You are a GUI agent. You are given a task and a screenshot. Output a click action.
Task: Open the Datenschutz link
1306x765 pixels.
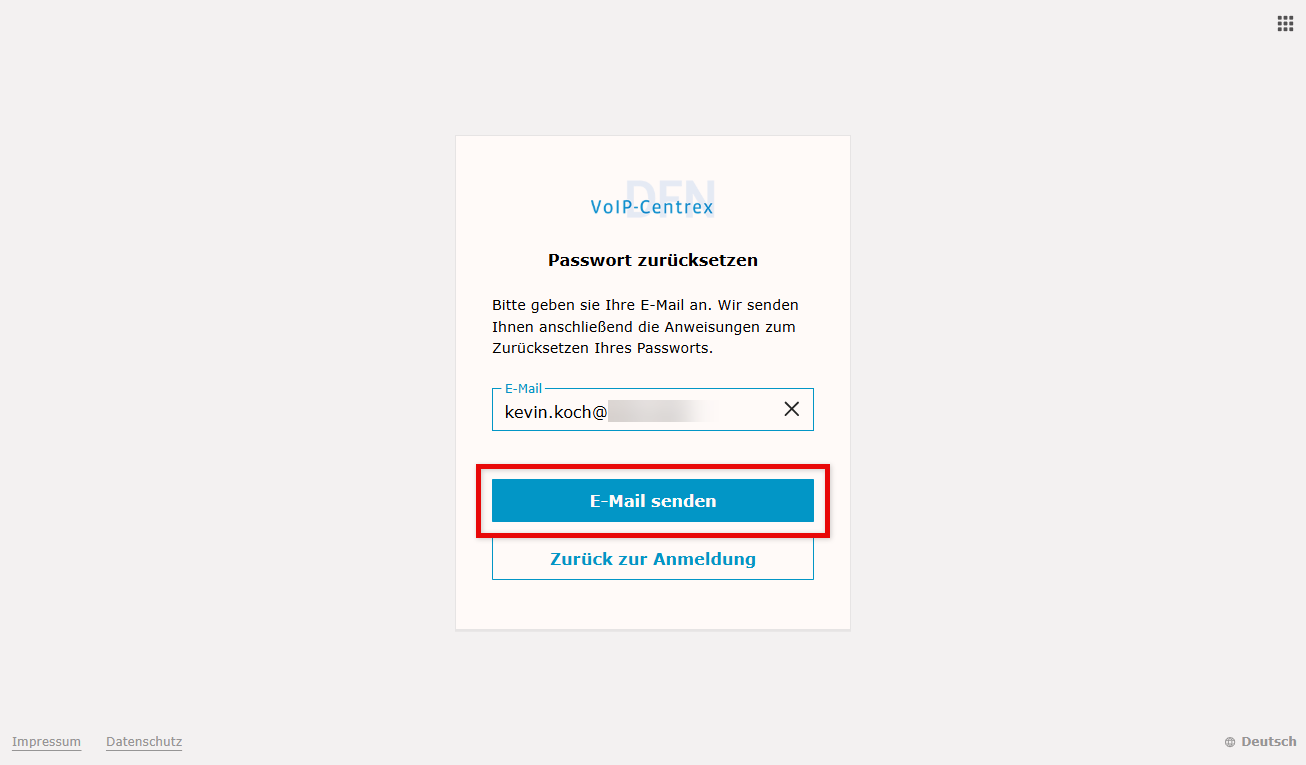[144, 742]
